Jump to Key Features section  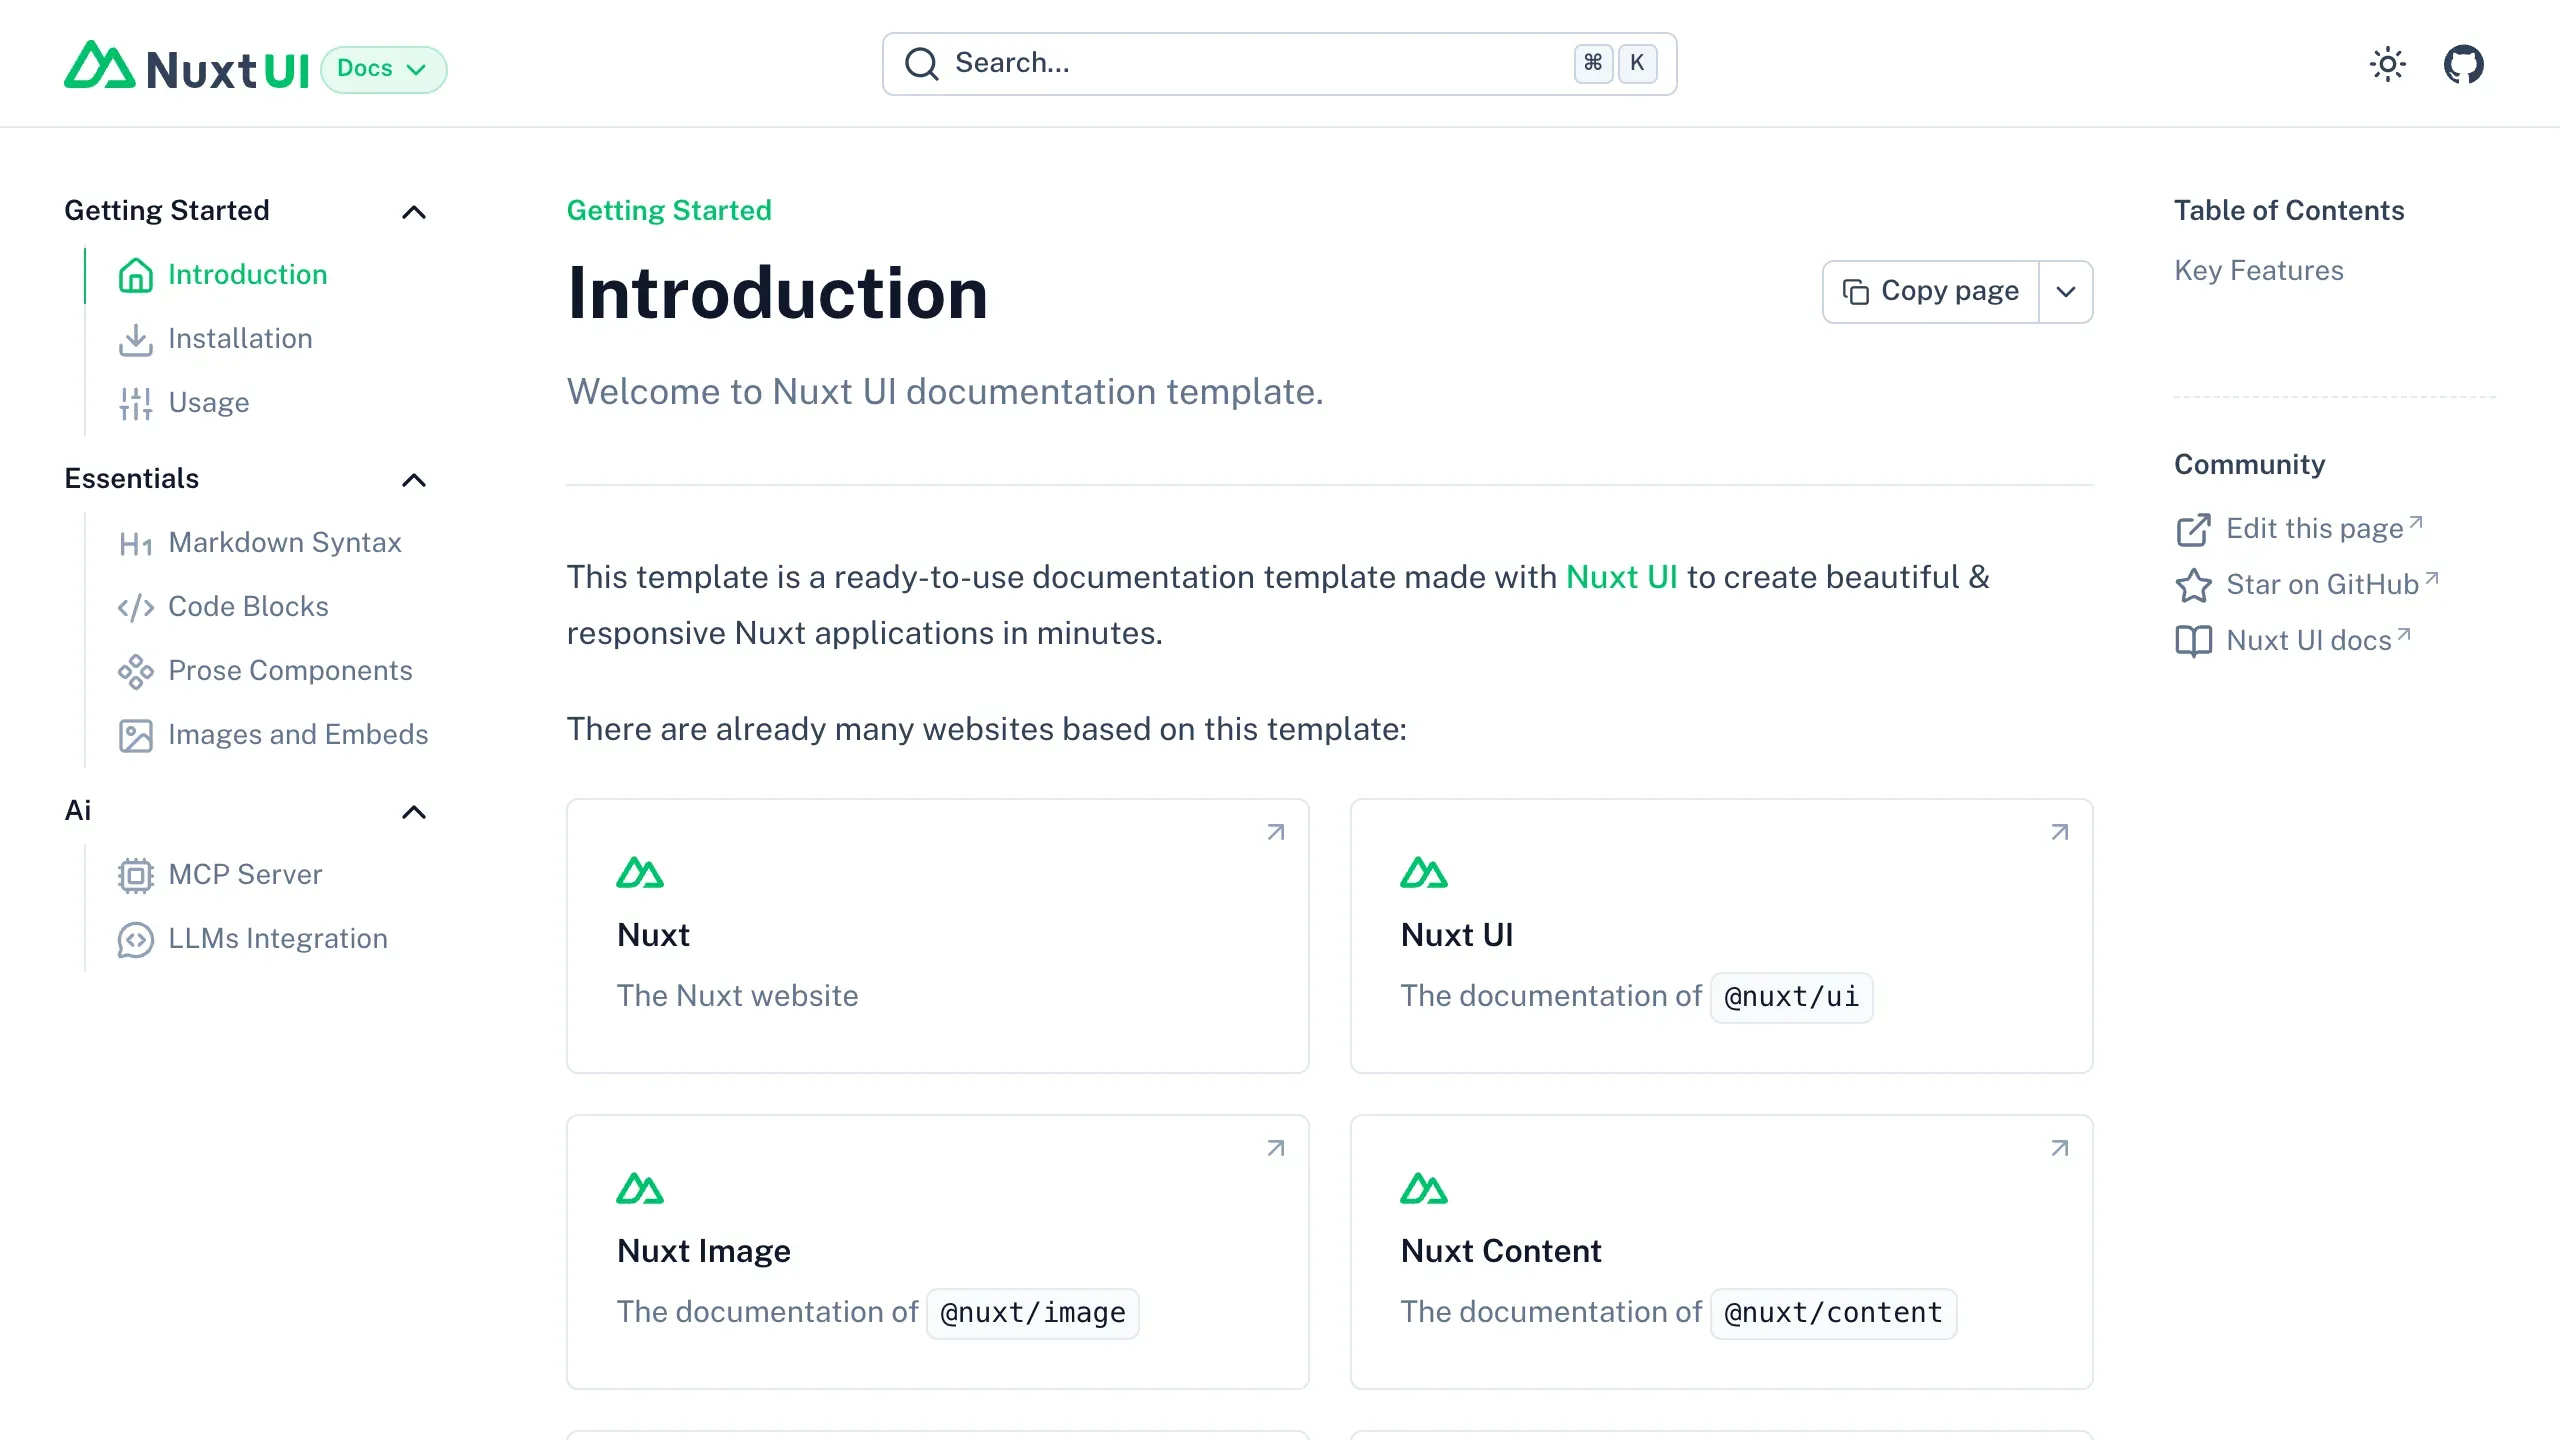pos(2258,271)
